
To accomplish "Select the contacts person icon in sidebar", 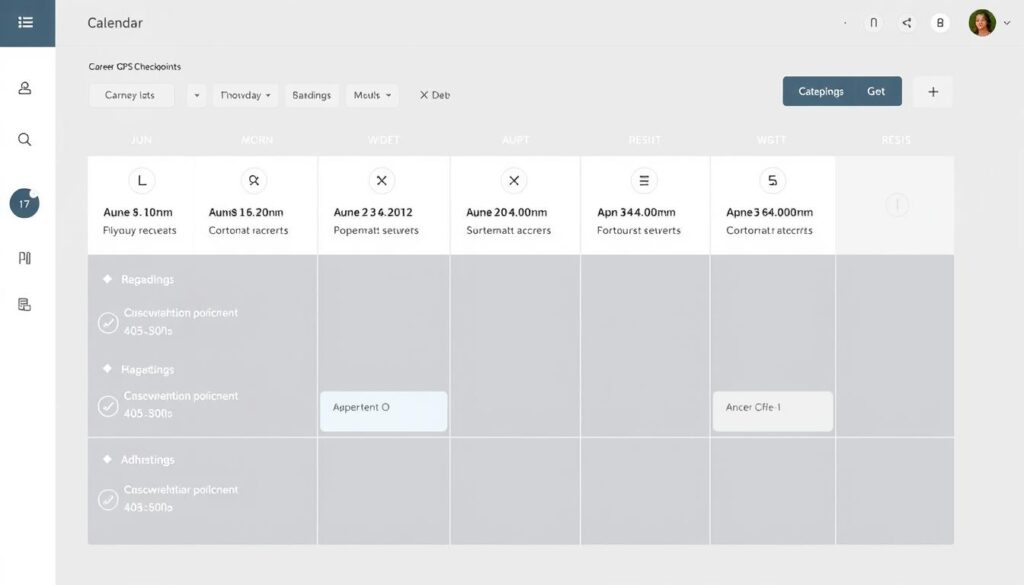I will [24, 88].
